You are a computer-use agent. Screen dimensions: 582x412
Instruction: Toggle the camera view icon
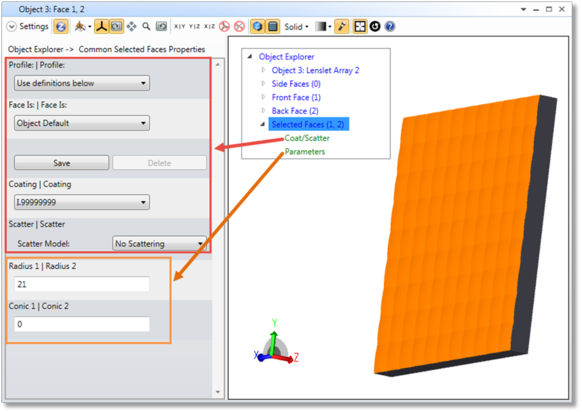(117, 27)
